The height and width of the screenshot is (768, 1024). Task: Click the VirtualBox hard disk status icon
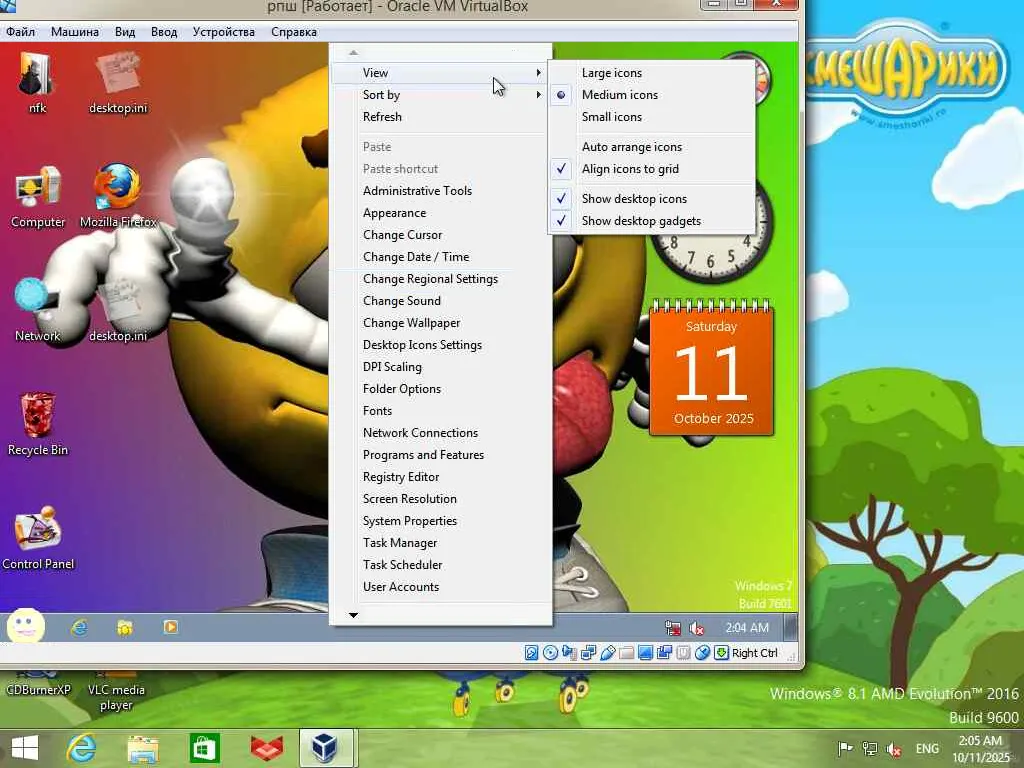[x=531, y=652]
